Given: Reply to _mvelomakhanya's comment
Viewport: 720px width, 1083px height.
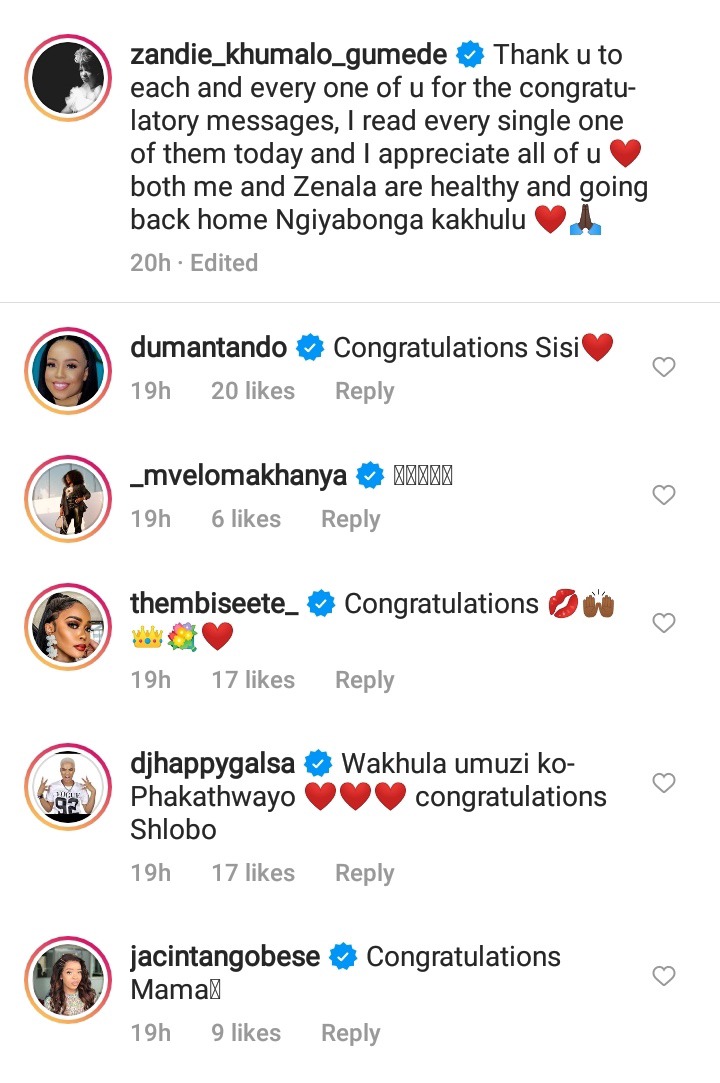Looking at the screenshot, I should click(350, 519).
